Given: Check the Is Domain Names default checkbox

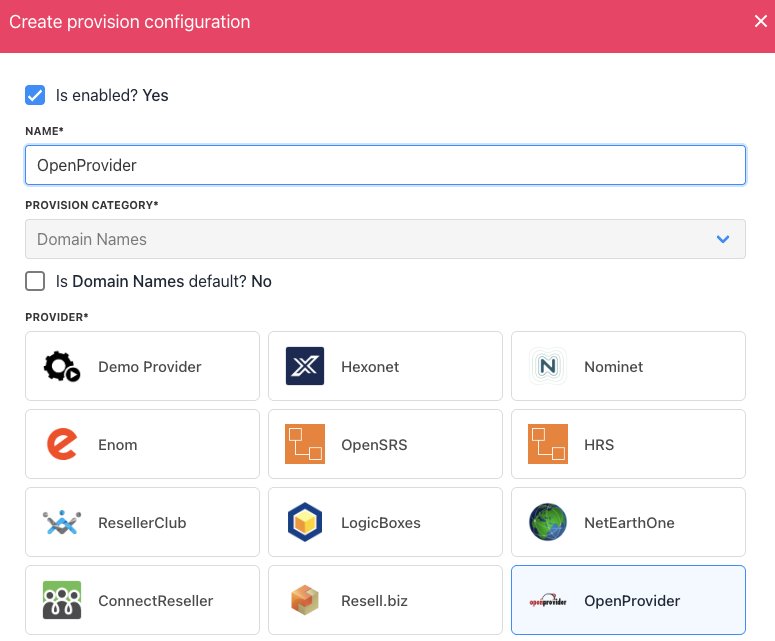Looking at the screenshot, I should point(35,281).
